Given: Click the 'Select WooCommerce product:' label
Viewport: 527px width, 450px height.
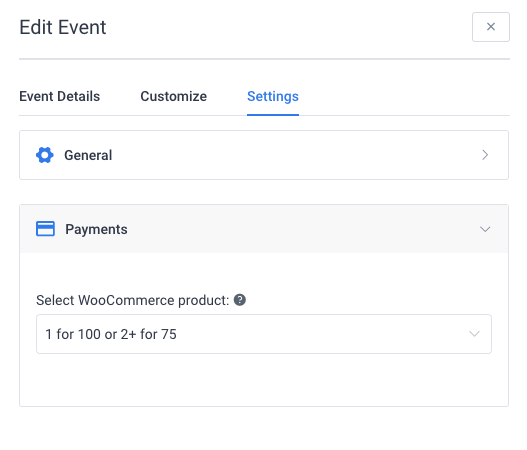Looking at the screenshot, I should coord(132,300).
